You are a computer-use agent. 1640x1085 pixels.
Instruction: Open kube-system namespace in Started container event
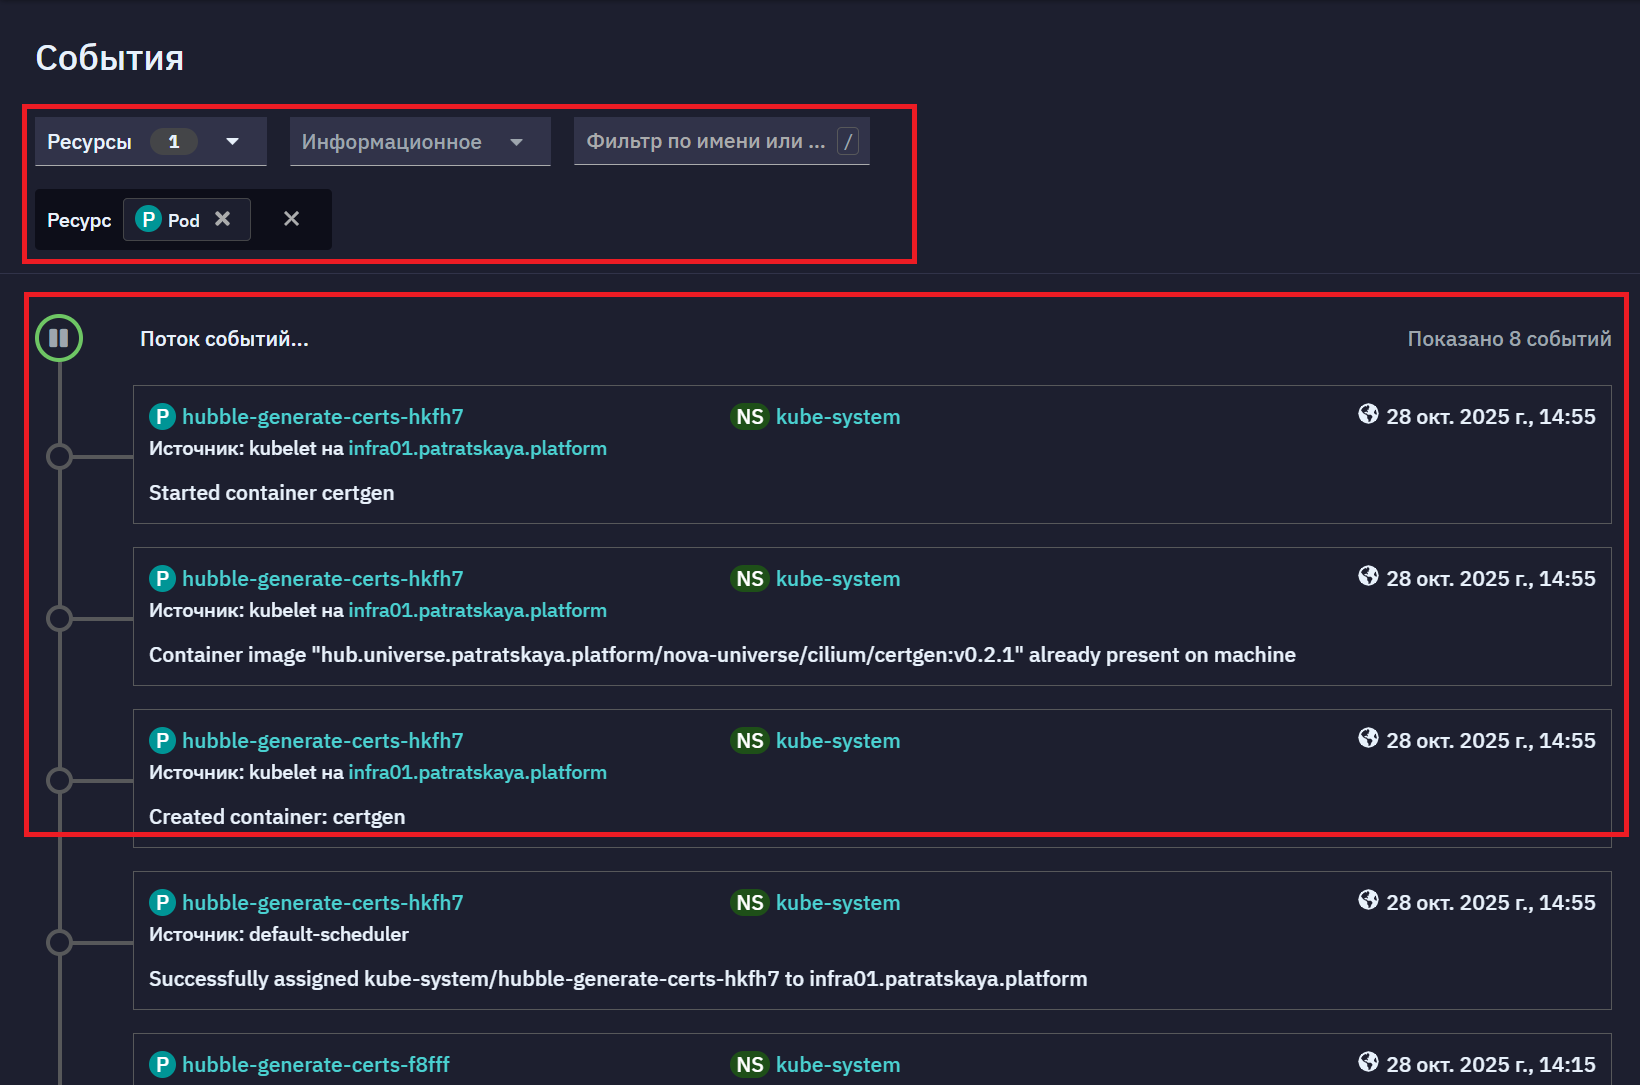click(x=838, y=416)
